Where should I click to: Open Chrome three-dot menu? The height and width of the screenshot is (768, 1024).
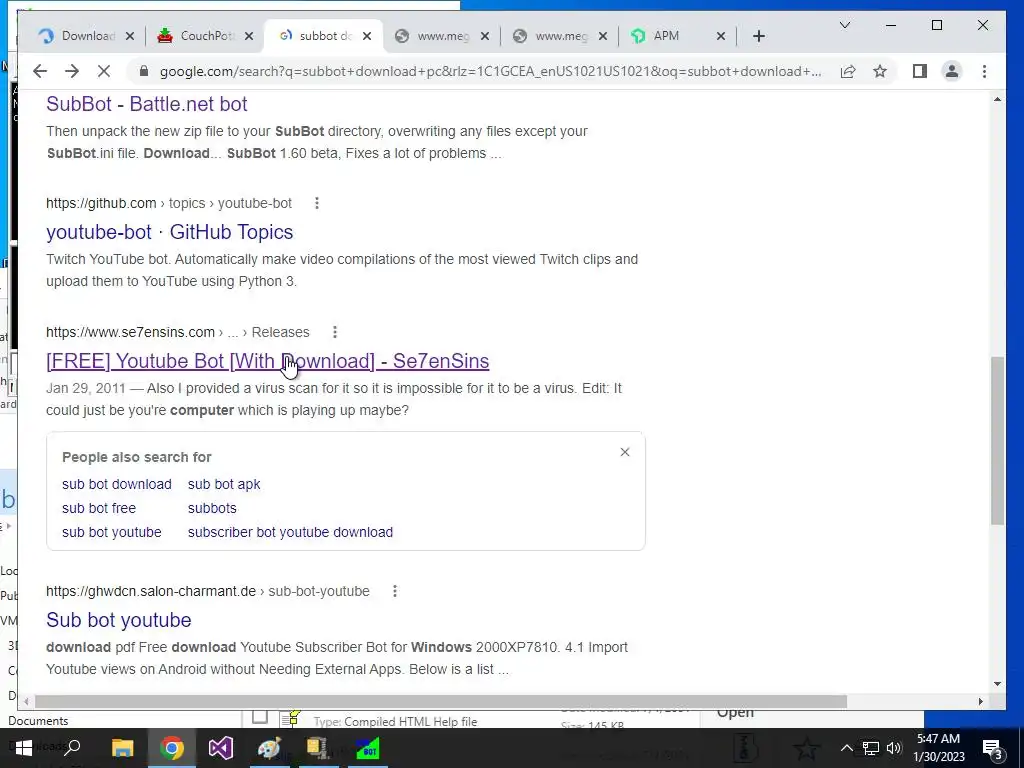tap(984, 71)
